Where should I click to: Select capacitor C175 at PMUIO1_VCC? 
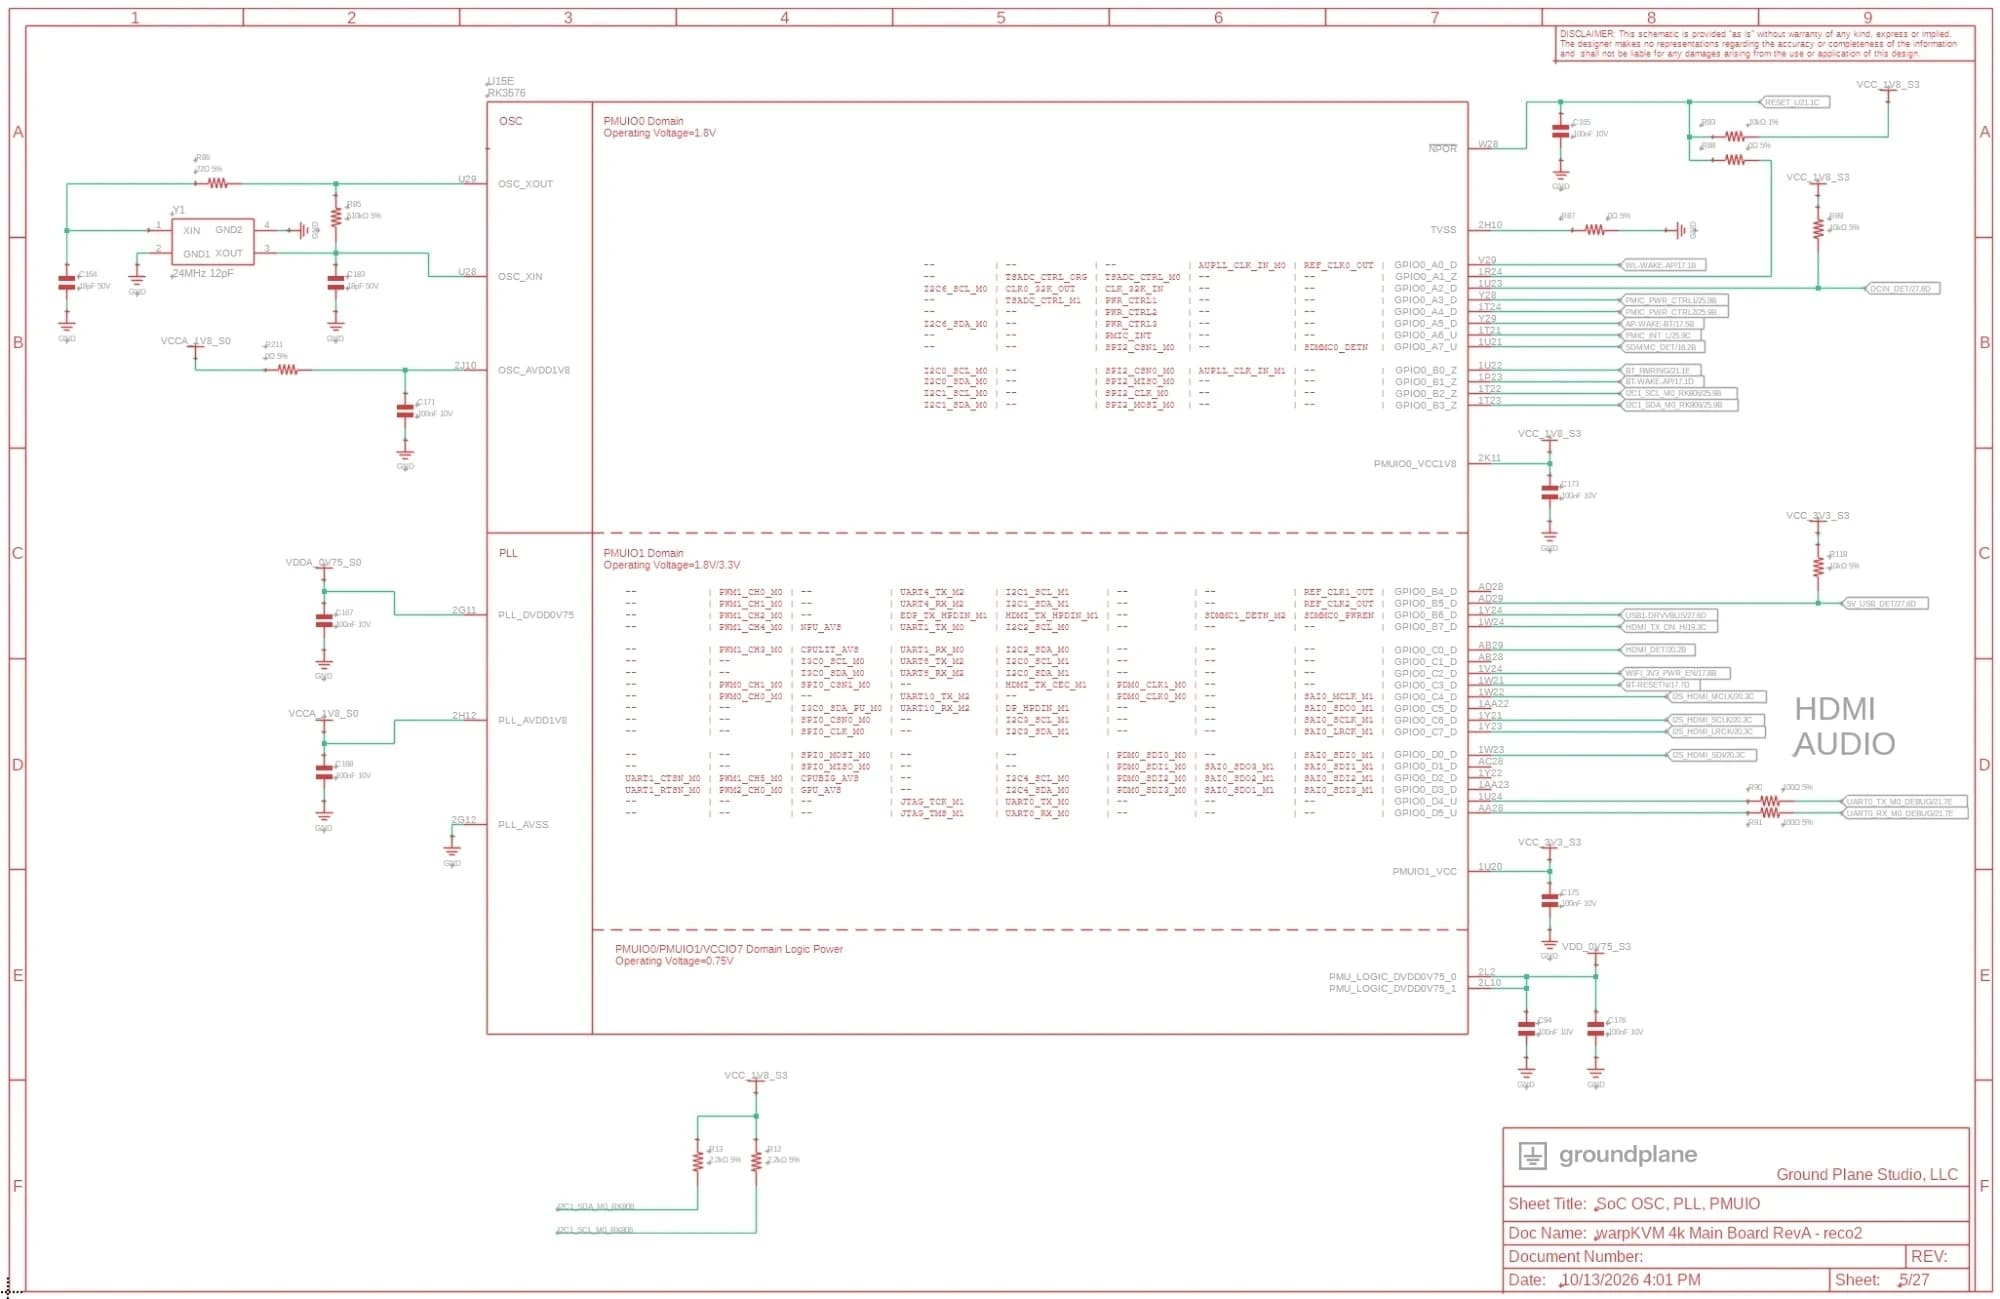[1549, 900]
